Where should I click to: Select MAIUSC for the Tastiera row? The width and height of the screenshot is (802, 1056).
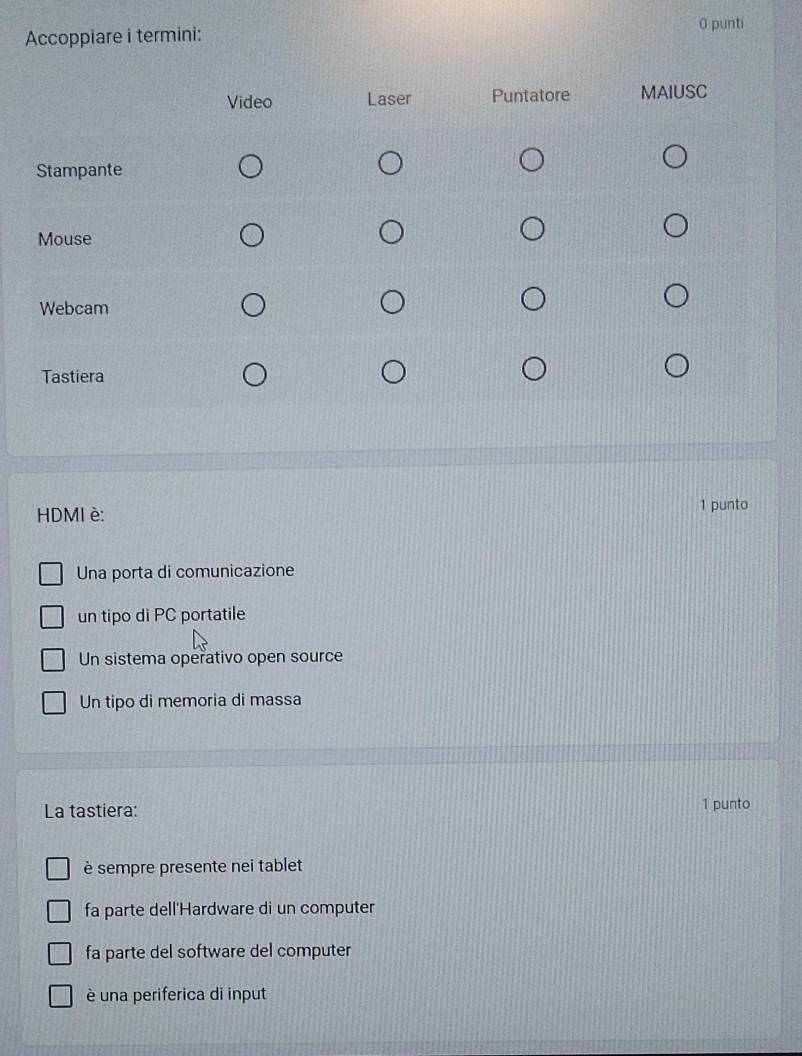click(x=677, y=366)
